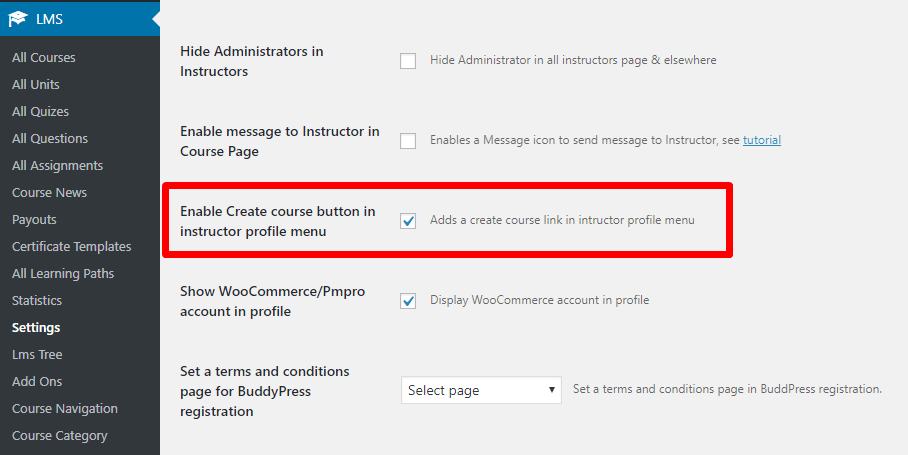Check Hide Administrators in Instructors checkbox
Viewport: 908px width, 455px height.
(408, 61)
